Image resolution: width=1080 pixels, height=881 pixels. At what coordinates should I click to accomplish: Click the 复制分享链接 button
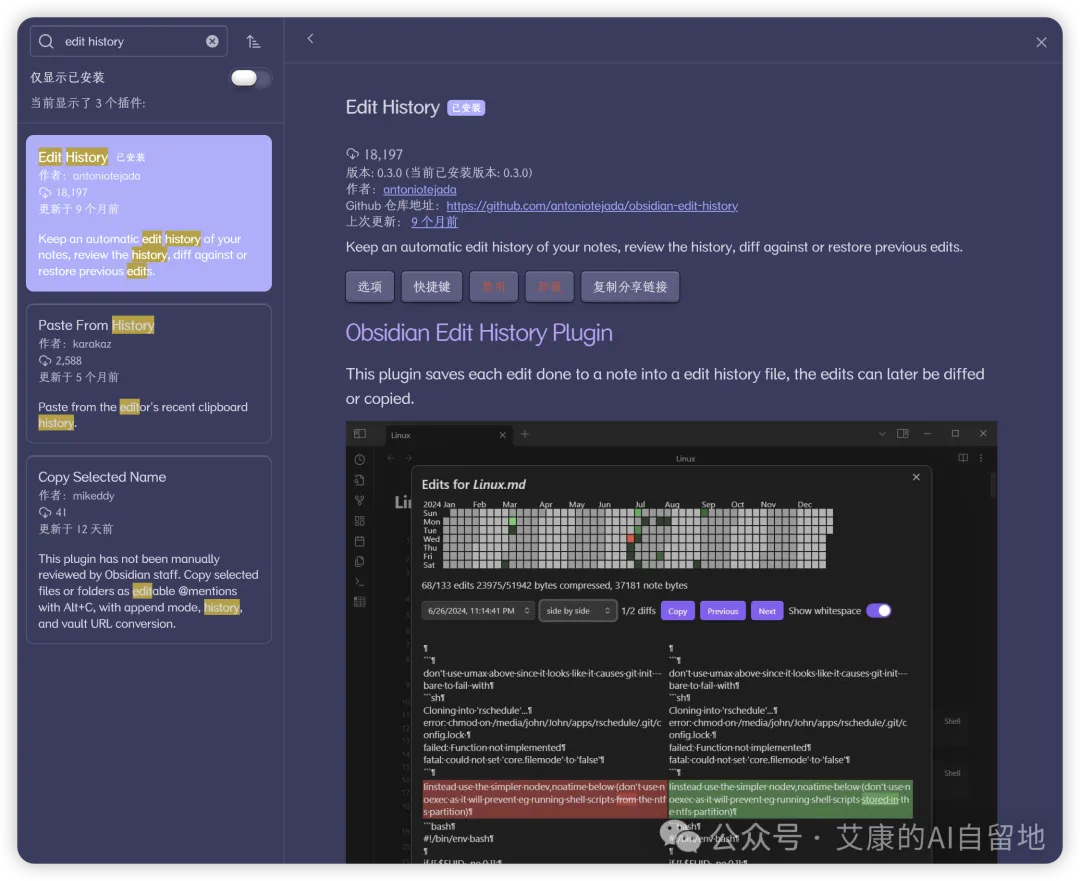point(630,287)
